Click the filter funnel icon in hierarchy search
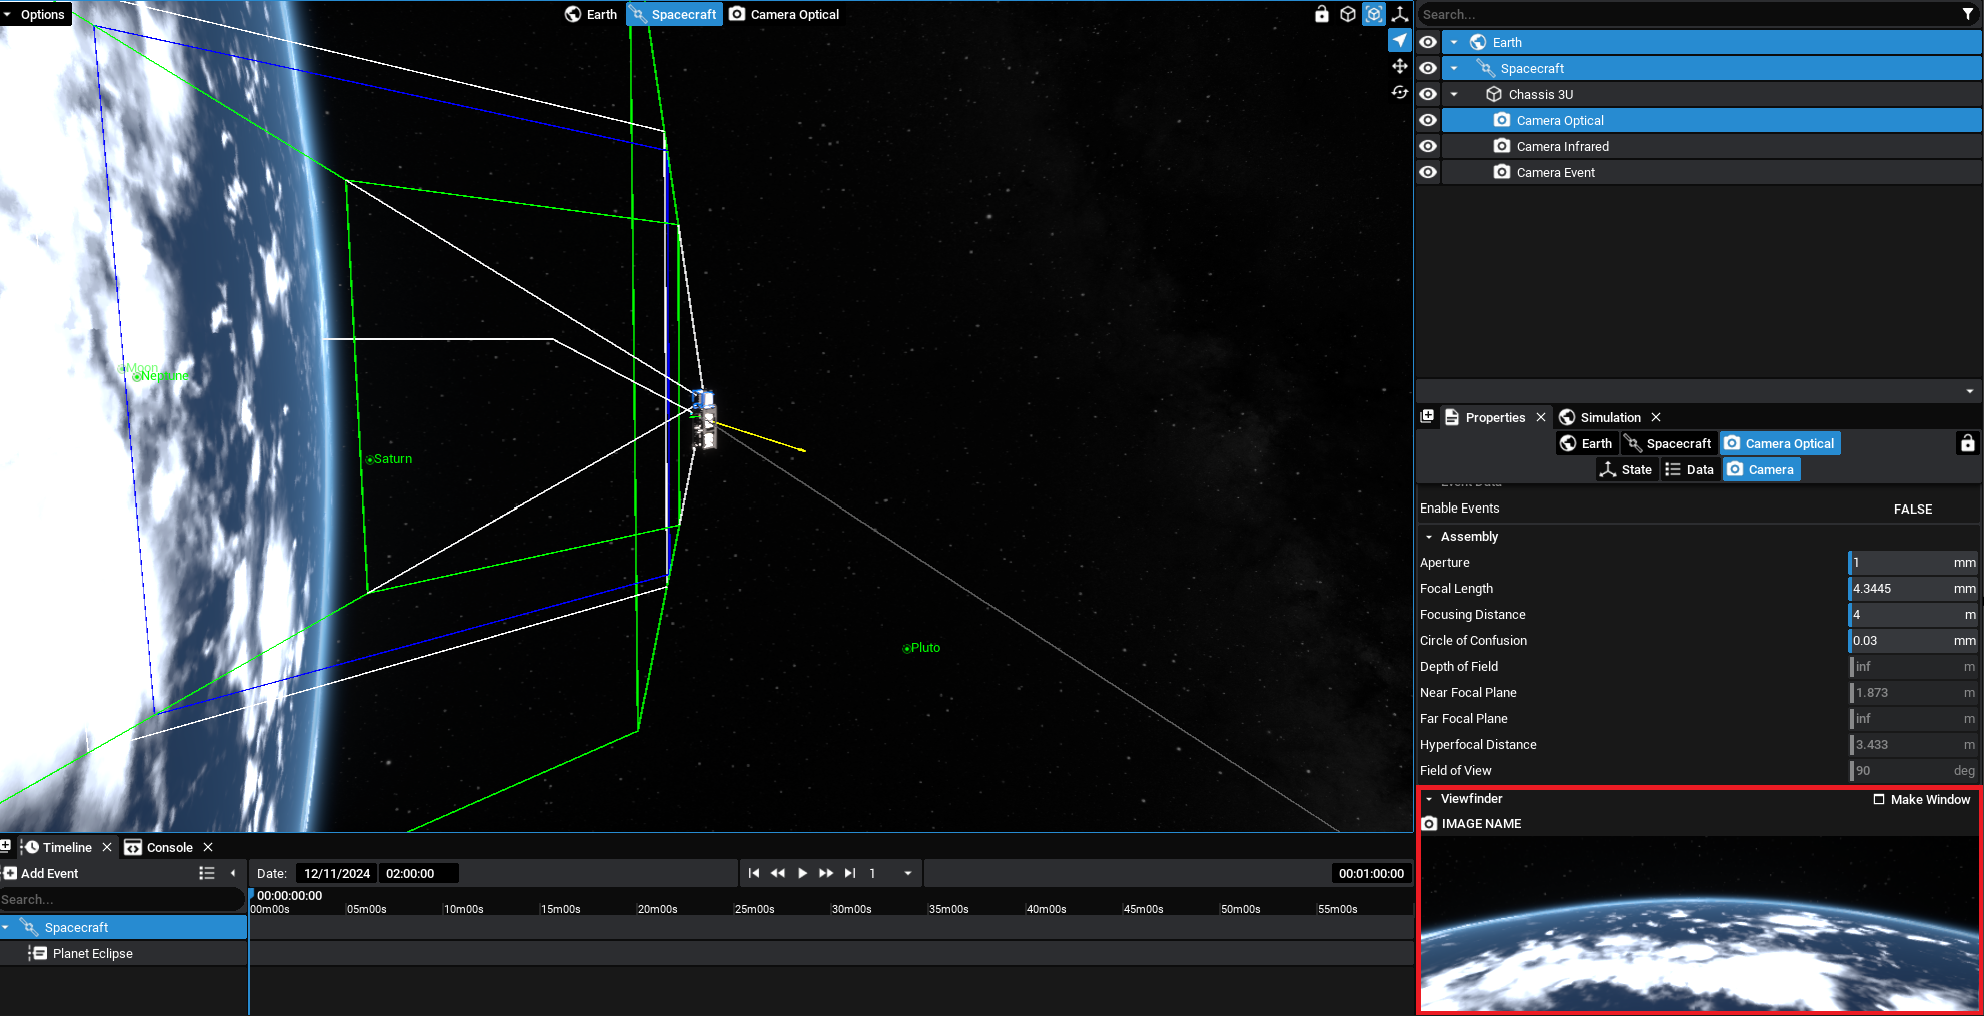1984x1016 pixels. [1967, 14]
